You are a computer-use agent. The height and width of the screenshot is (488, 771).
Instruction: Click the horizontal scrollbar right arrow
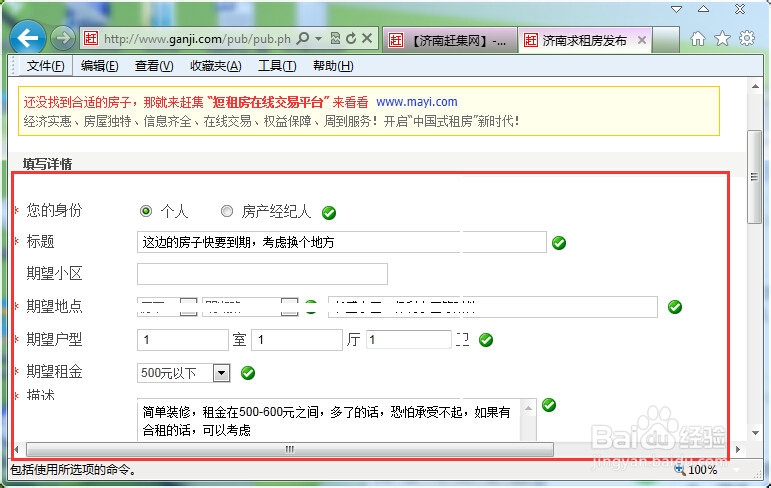pyautogui.click(x=738, y=449)
